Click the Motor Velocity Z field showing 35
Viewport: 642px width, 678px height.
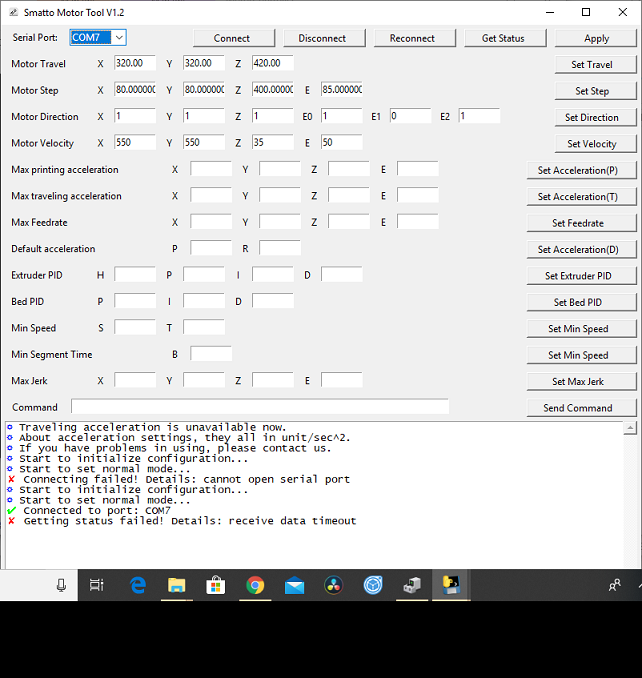pos(273,142)
